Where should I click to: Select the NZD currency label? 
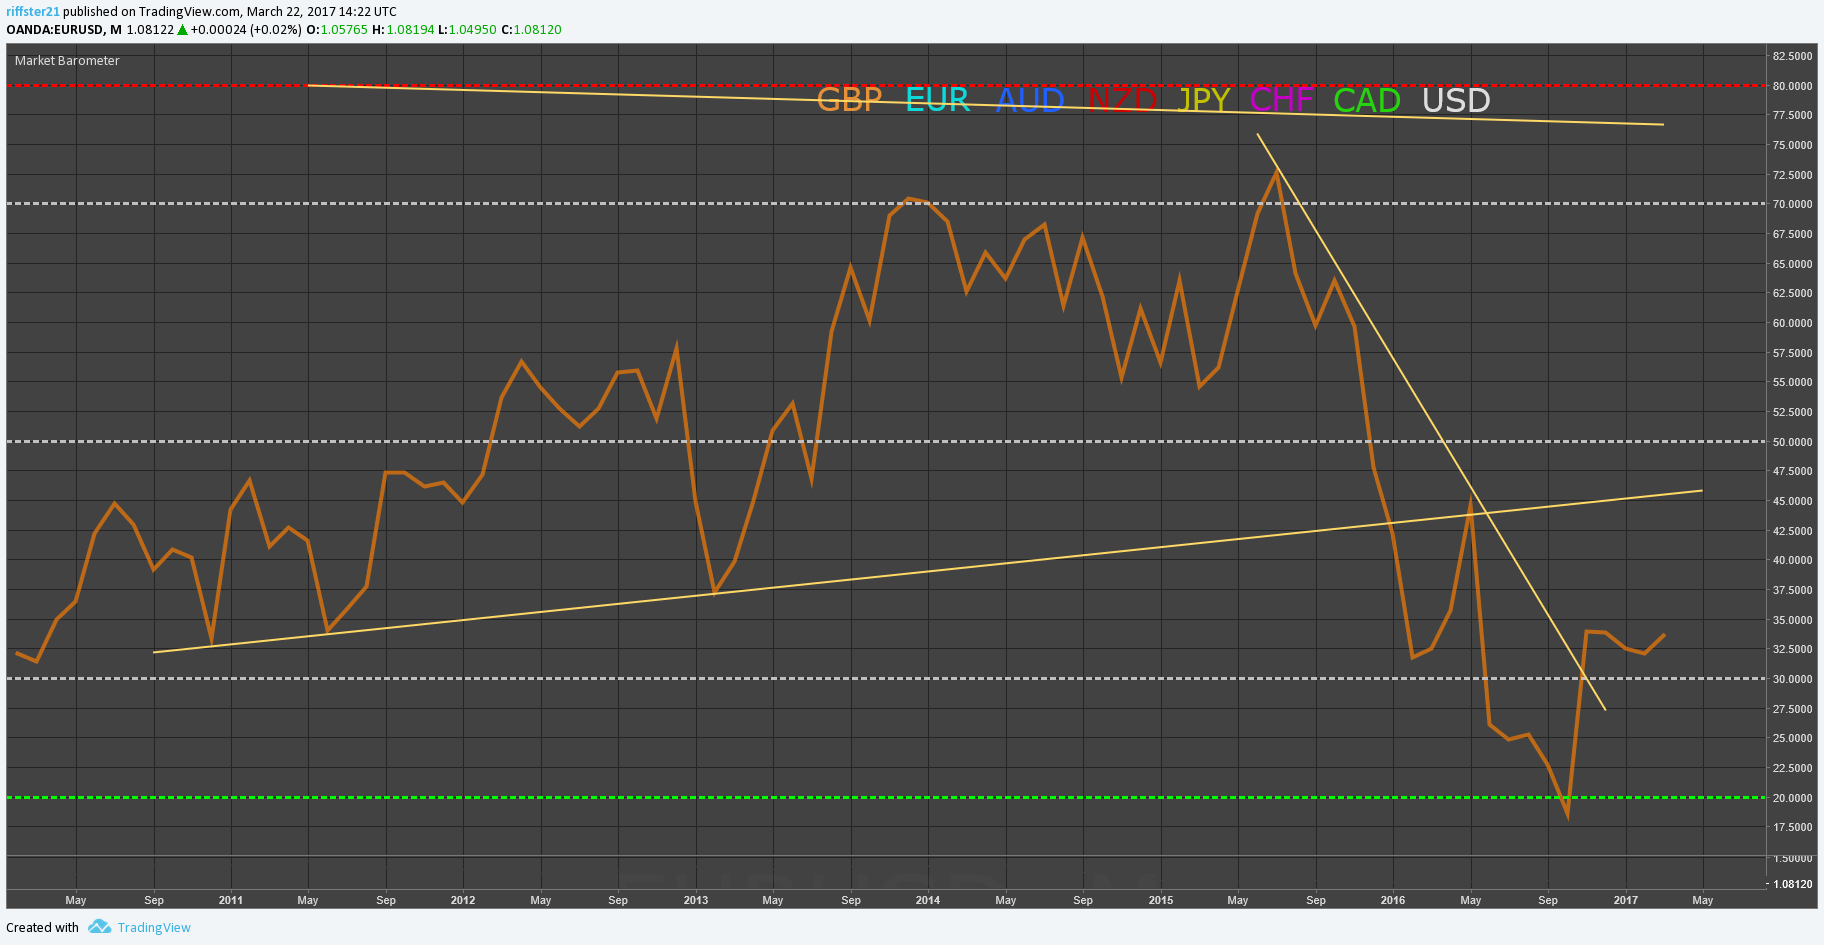(x=1122, y=100)
